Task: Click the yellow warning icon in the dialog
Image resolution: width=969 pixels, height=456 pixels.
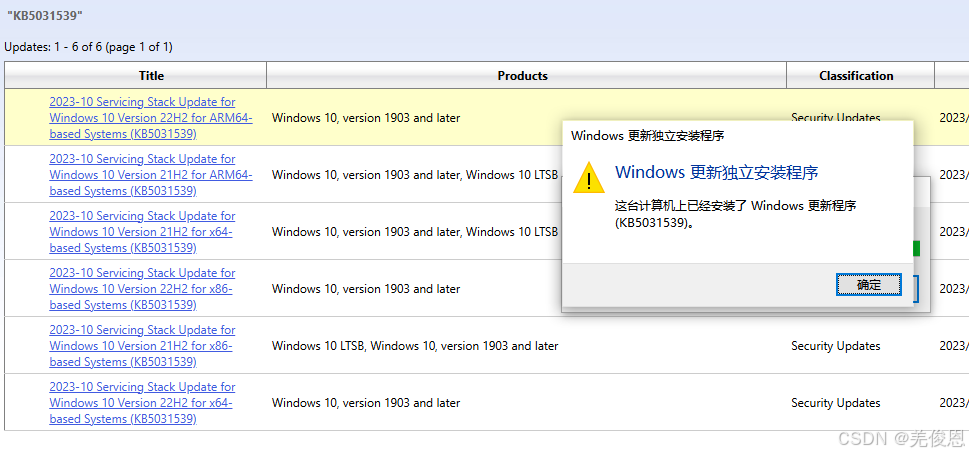Action: pyautogui.click(x=588, y=177)
